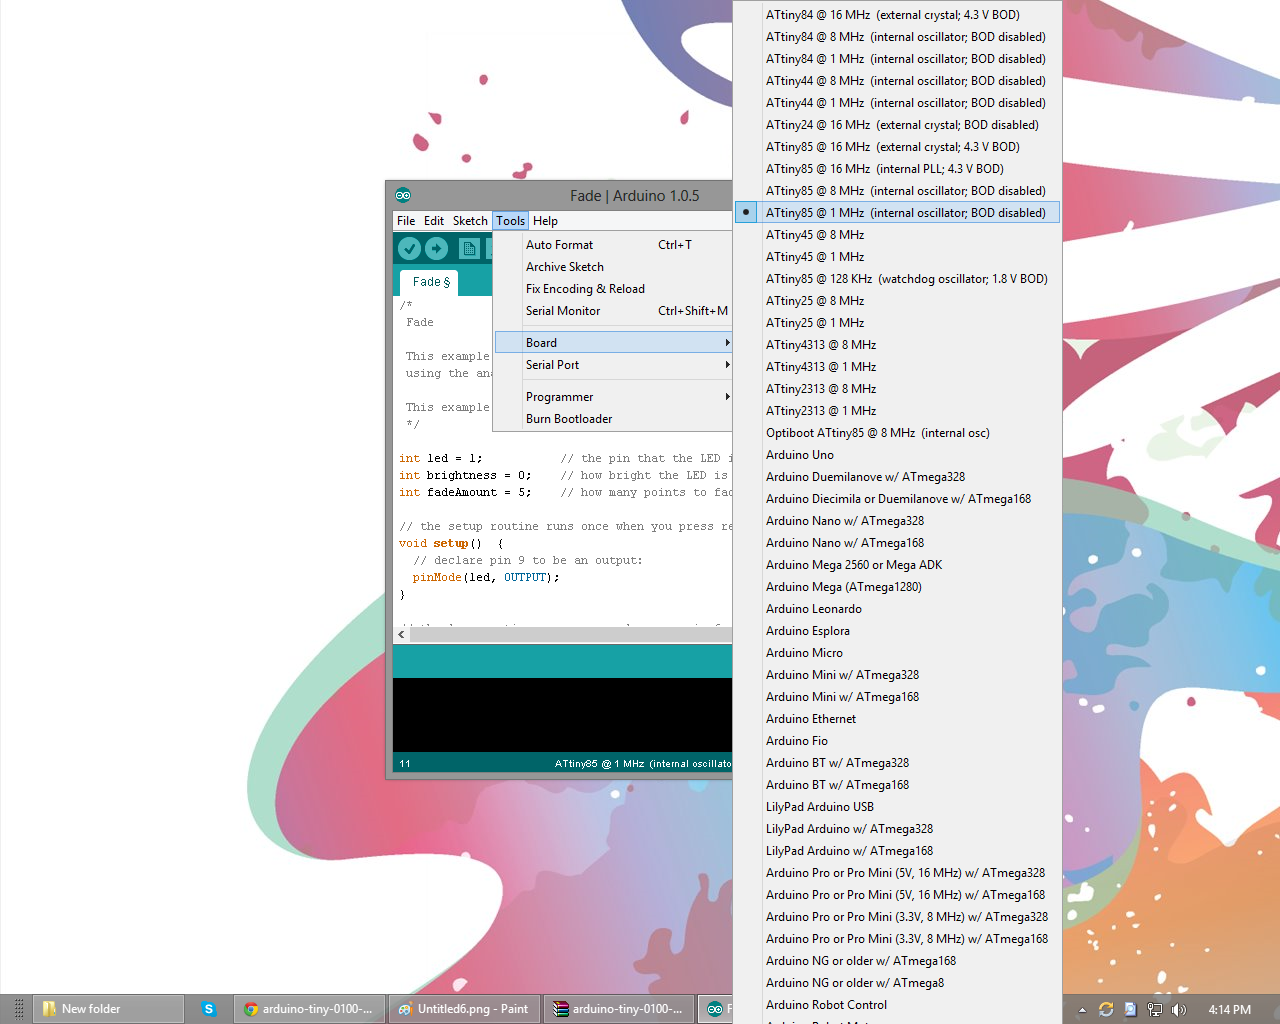The height and width of the screenshot is (1024, 1280).
Task: Choose Arduino Robot Control board
Action: coord(897,1005)
